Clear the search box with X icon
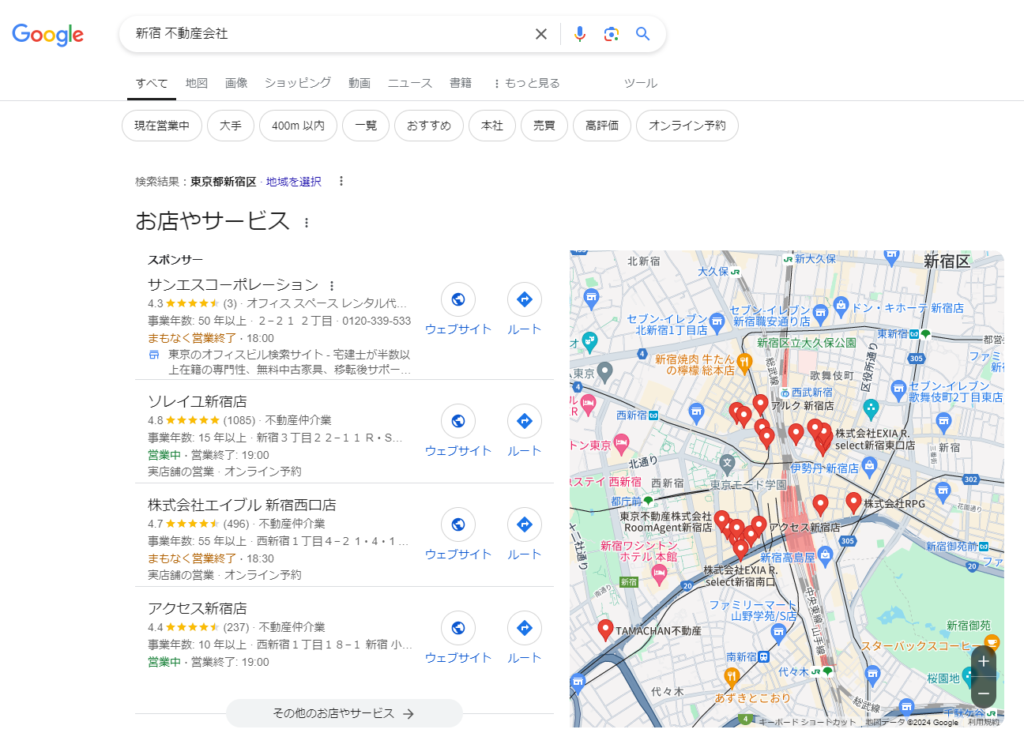 (x=541, y=34)
